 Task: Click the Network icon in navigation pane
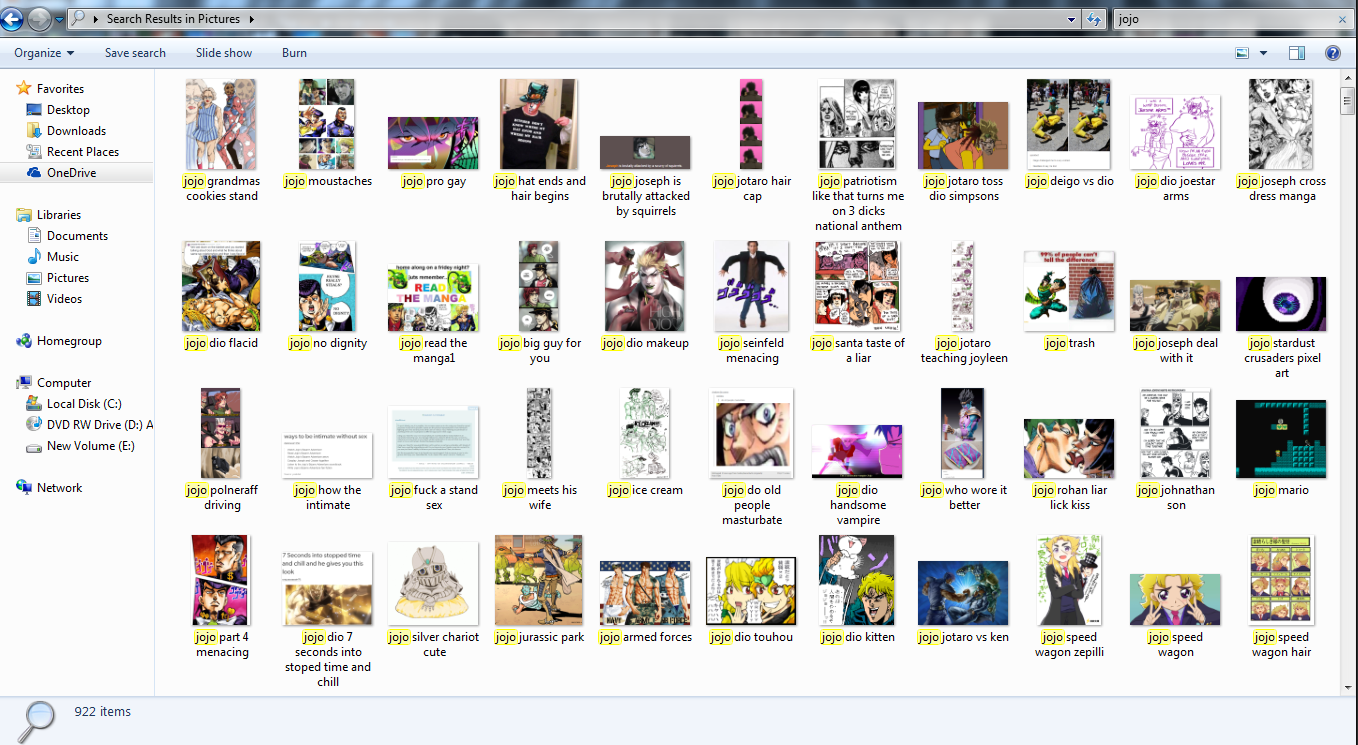(x=24, y=488)
